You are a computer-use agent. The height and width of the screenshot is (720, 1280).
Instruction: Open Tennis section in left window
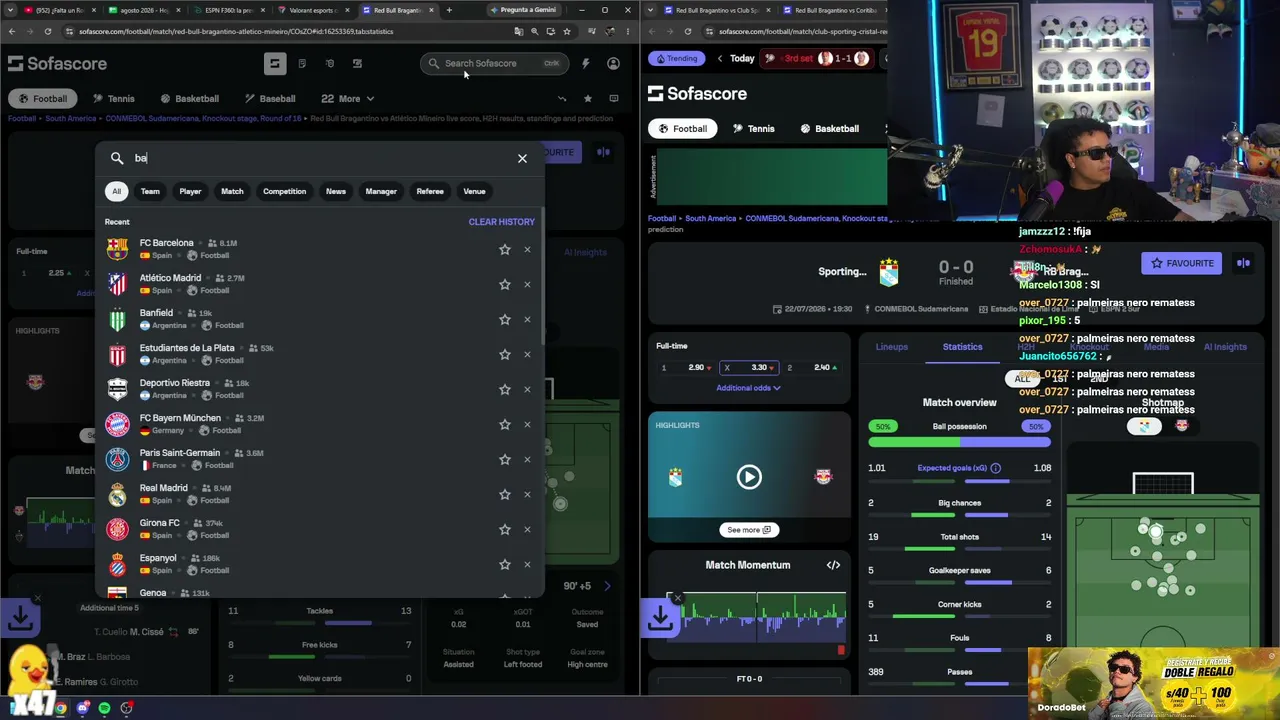click(x=113, y=99)
